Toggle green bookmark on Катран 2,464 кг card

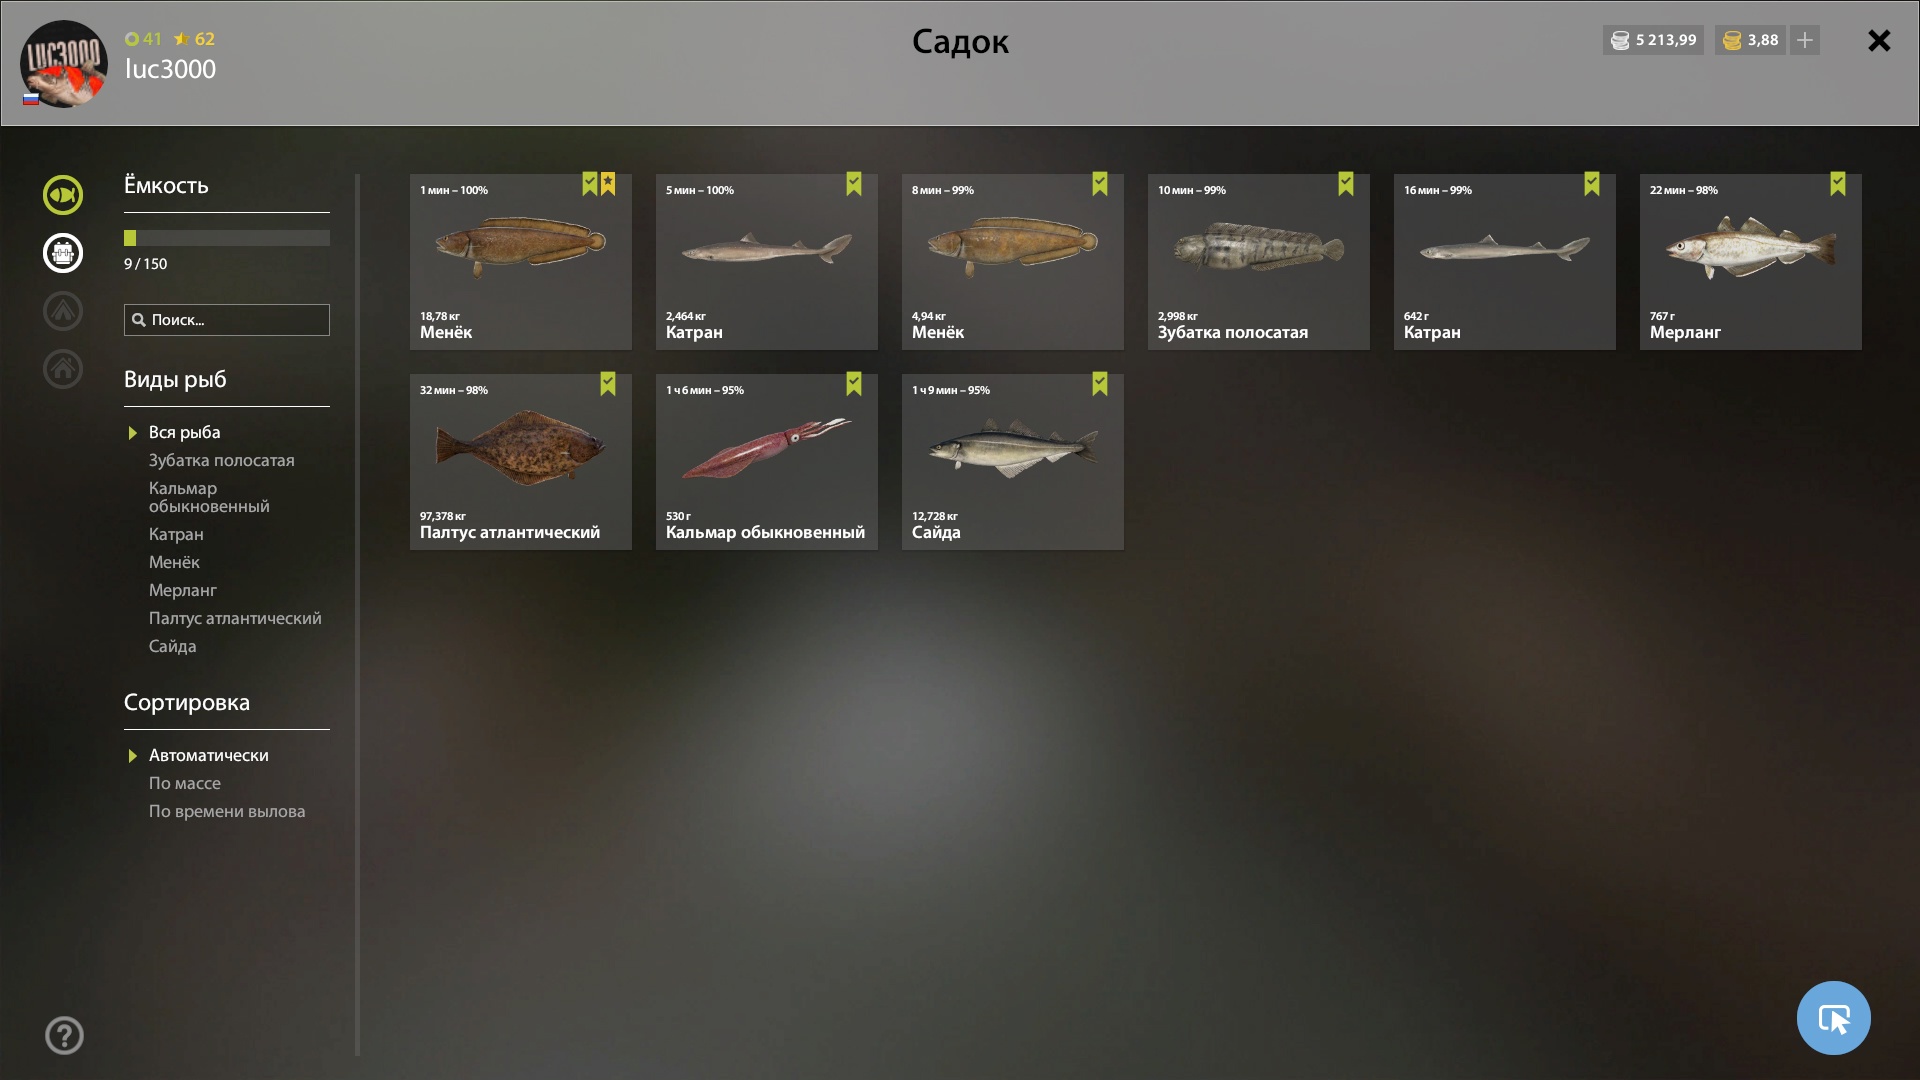click(854, 184)
